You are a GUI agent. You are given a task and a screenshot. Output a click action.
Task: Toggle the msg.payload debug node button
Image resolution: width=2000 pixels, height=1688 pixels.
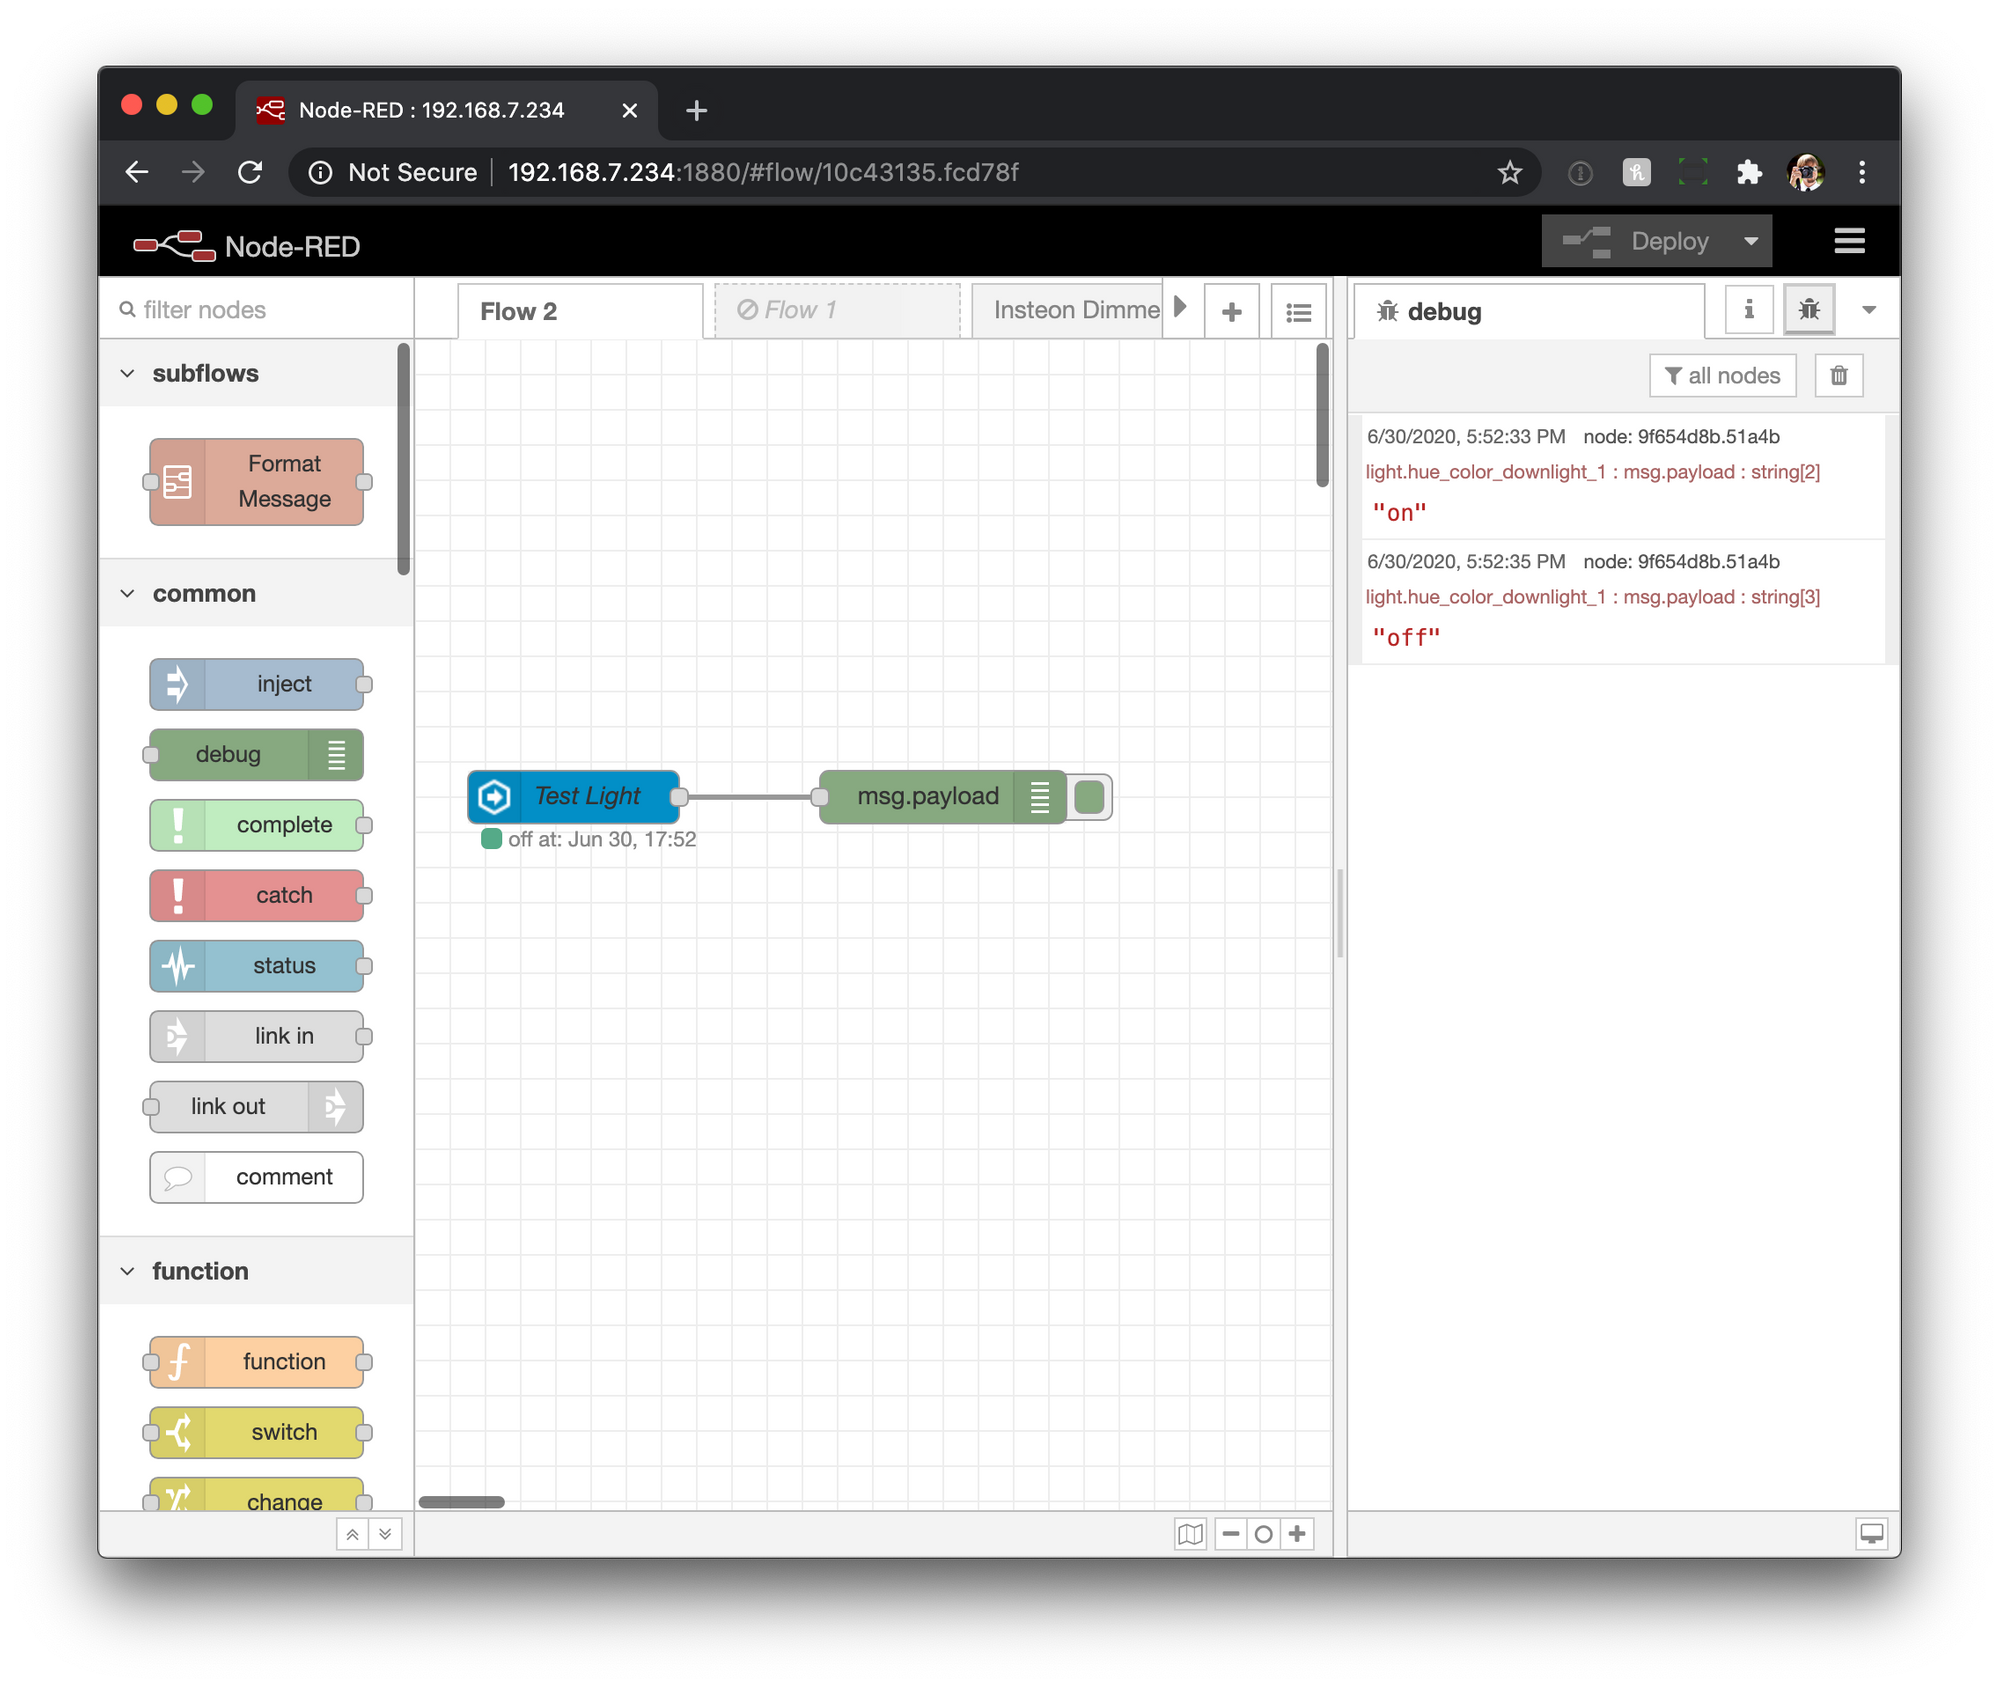[x=1089, y=797]
